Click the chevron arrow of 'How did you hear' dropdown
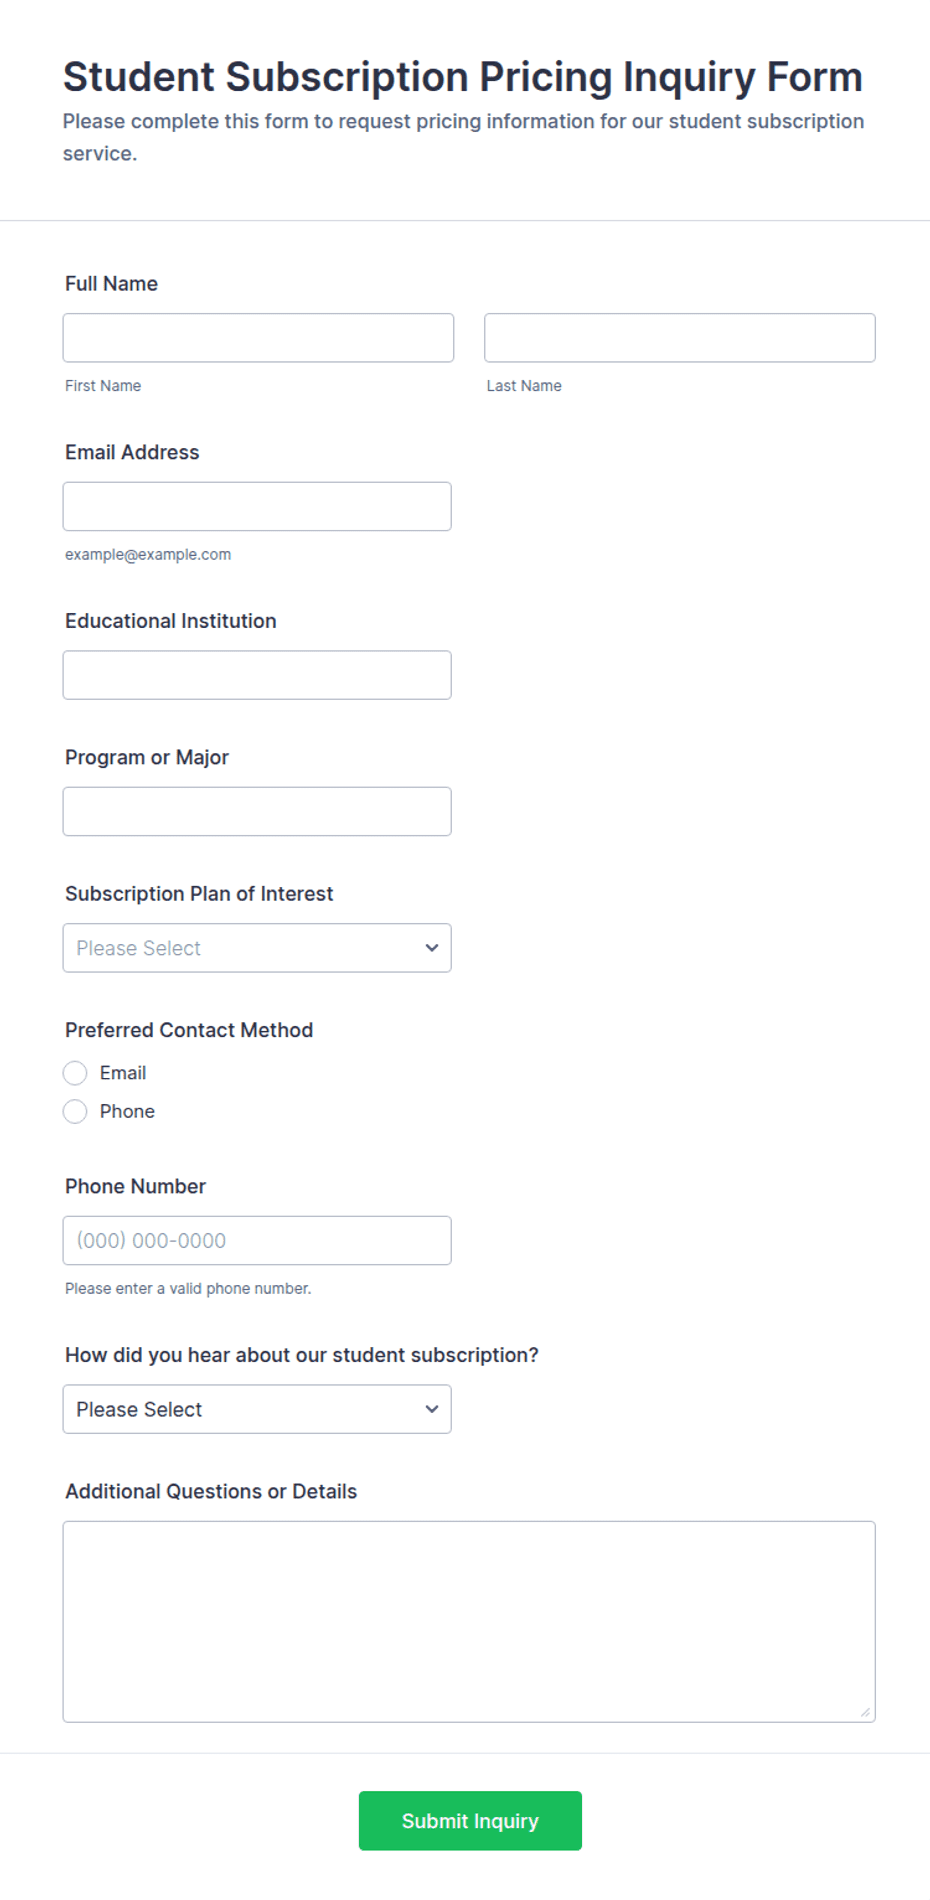This screenshot has width=930, height=1900. [432, 1410]
